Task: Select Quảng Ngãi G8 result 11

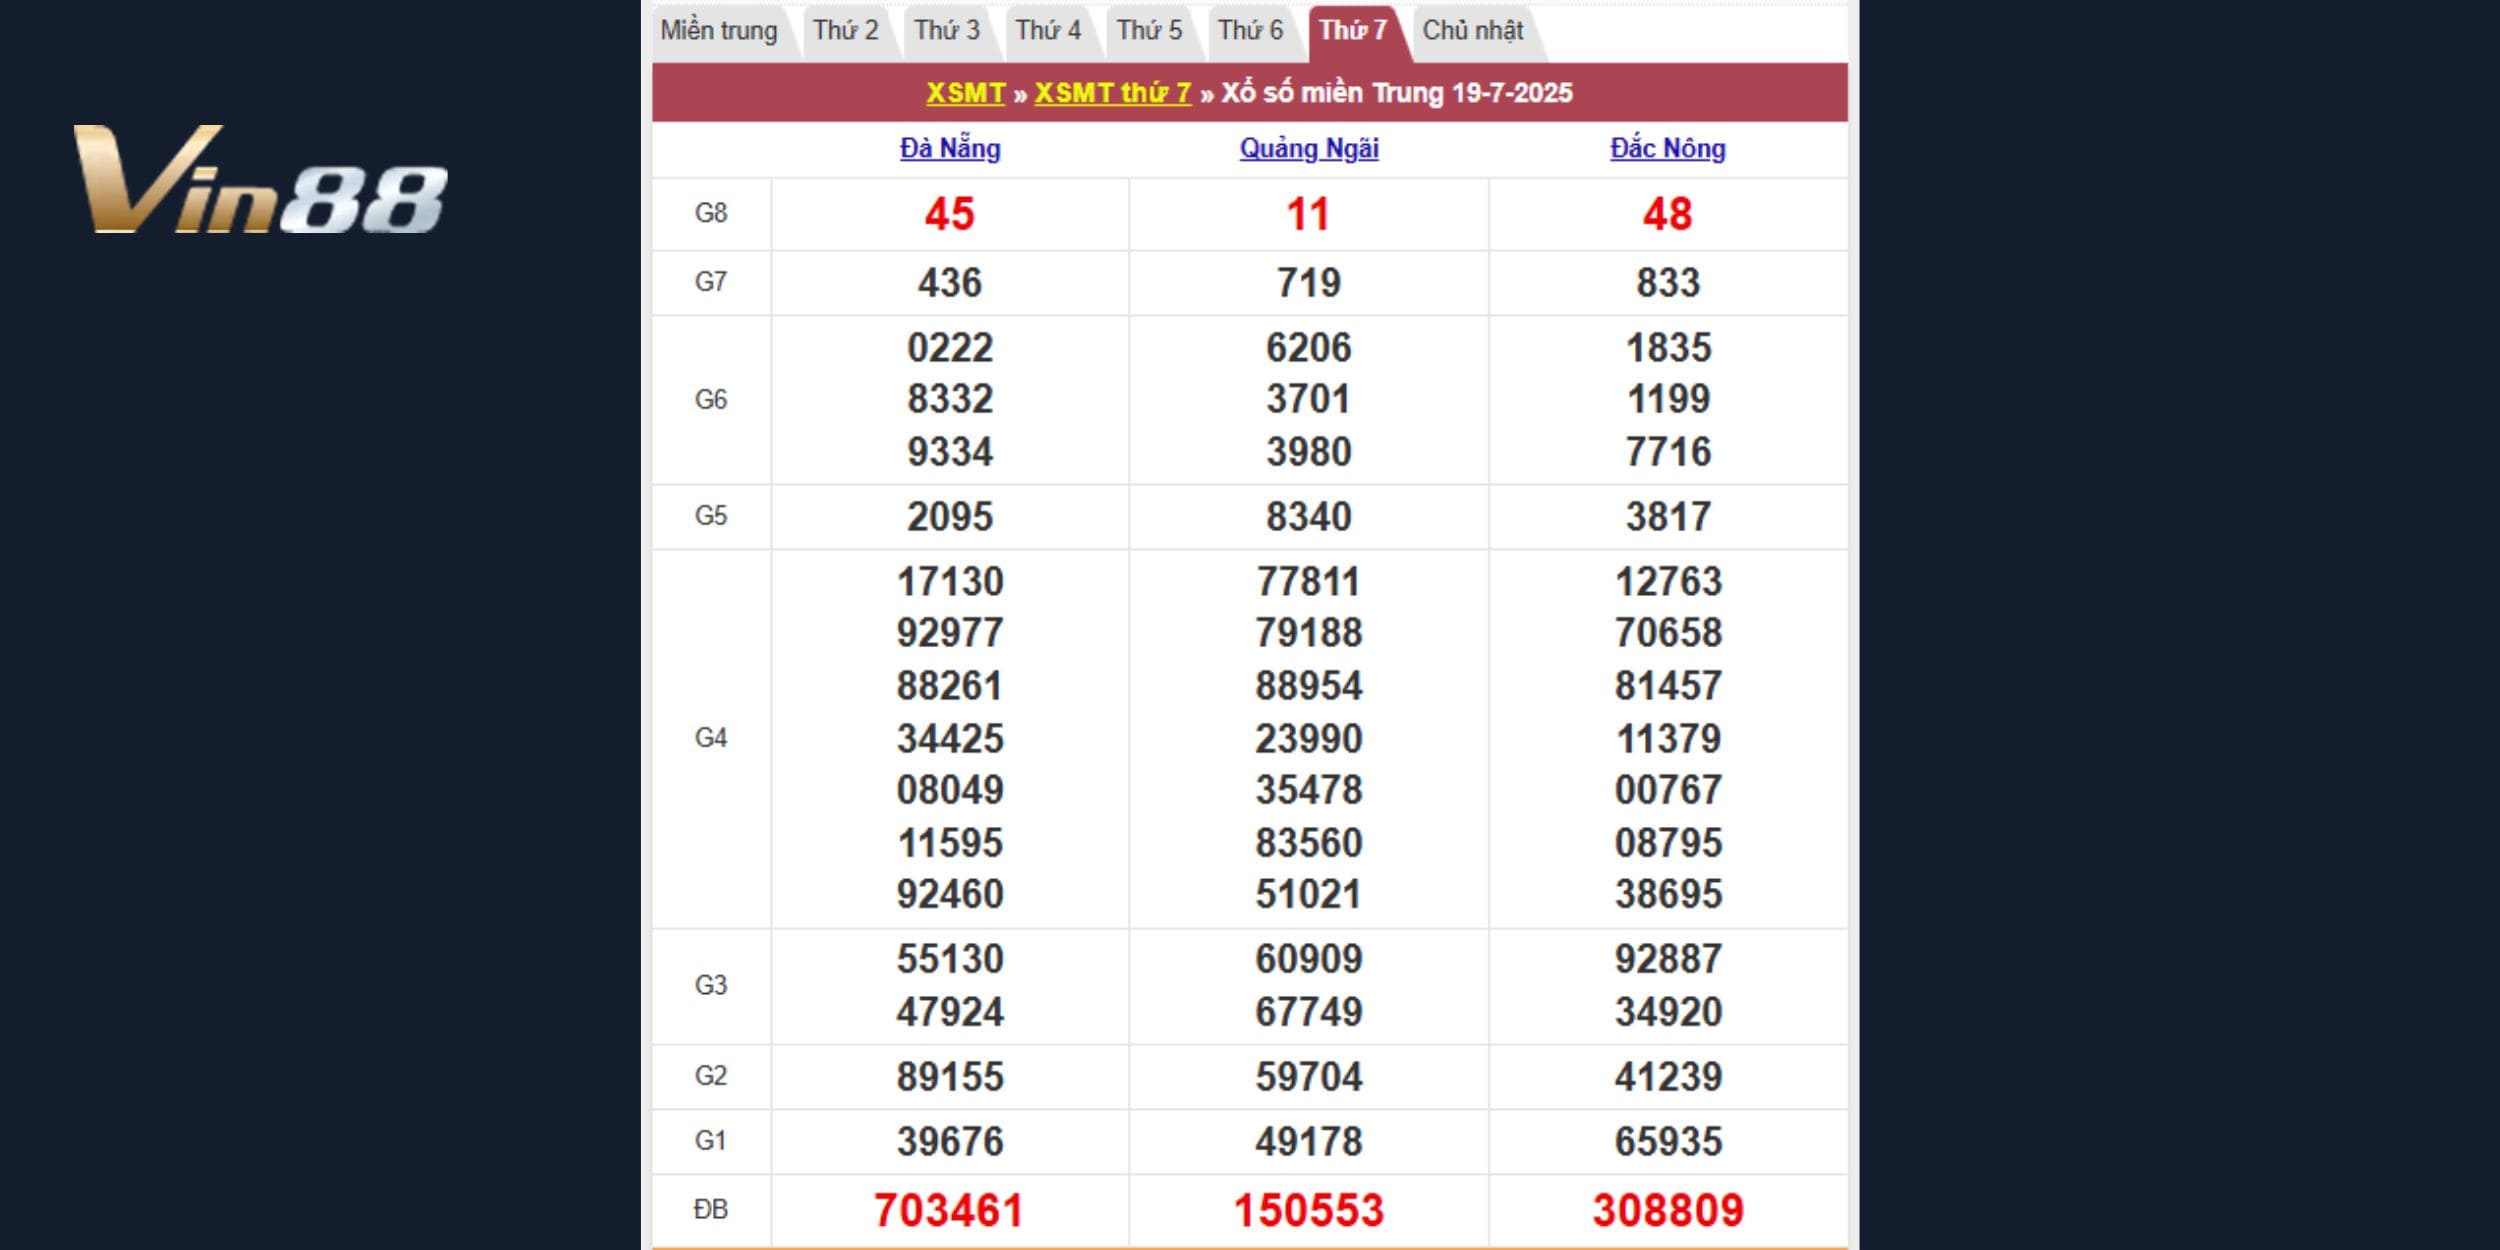Action: click(x=1308, y=214)
